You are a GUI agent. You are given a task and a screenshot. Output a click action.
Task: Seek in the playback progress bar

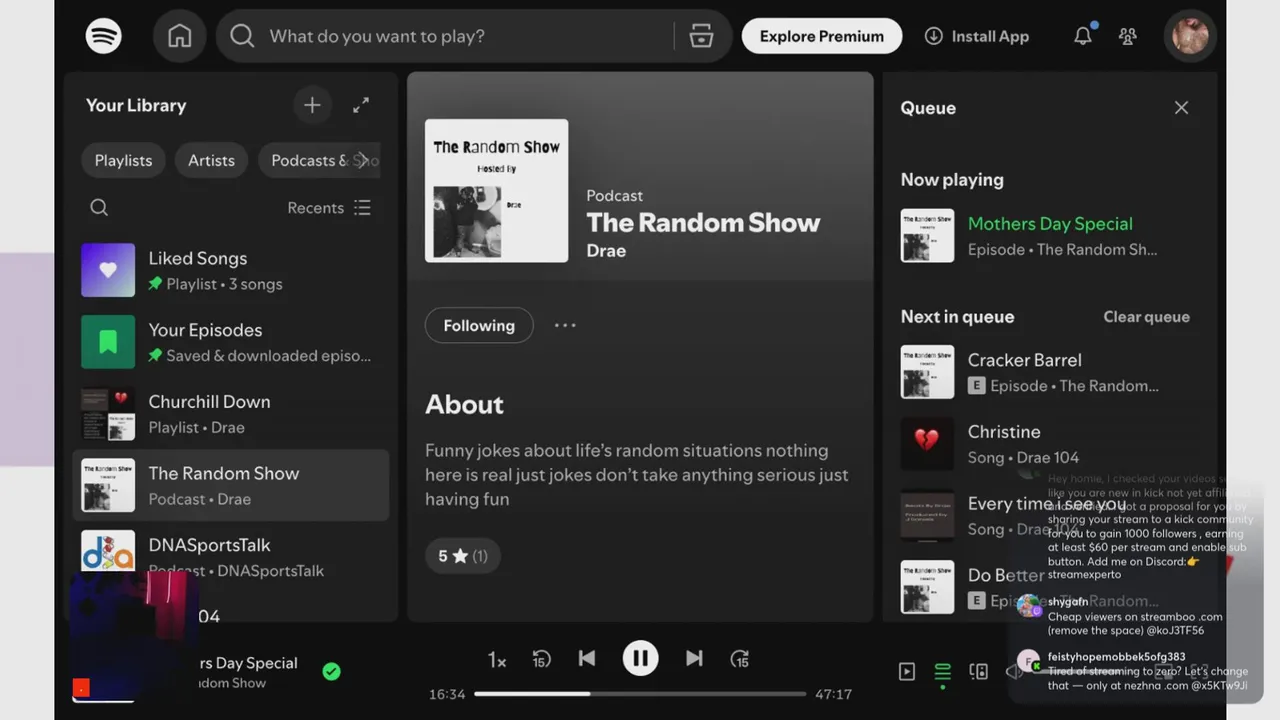click(640, 694)
